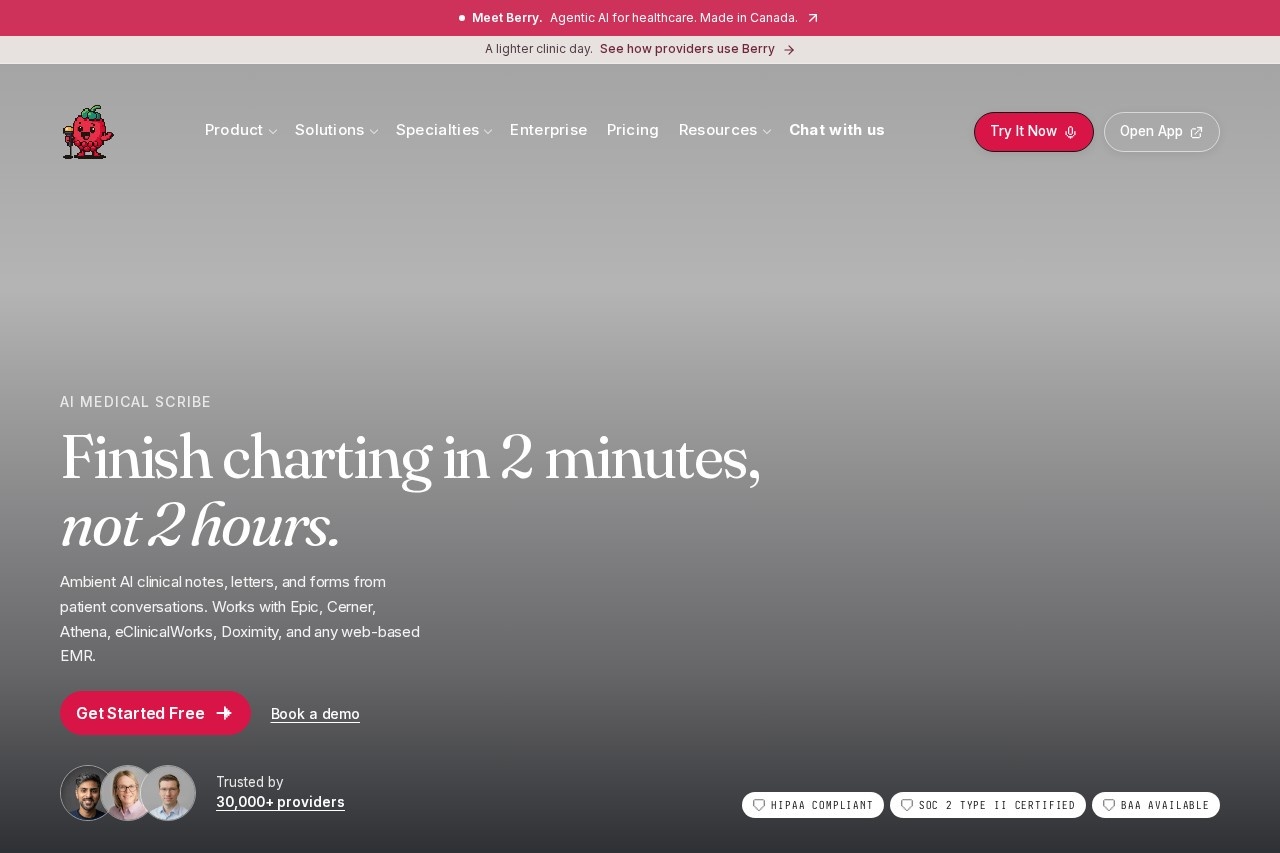Click the external link icon in Open App
This screenshot has height=853, width=1280.
(1196, 132)
